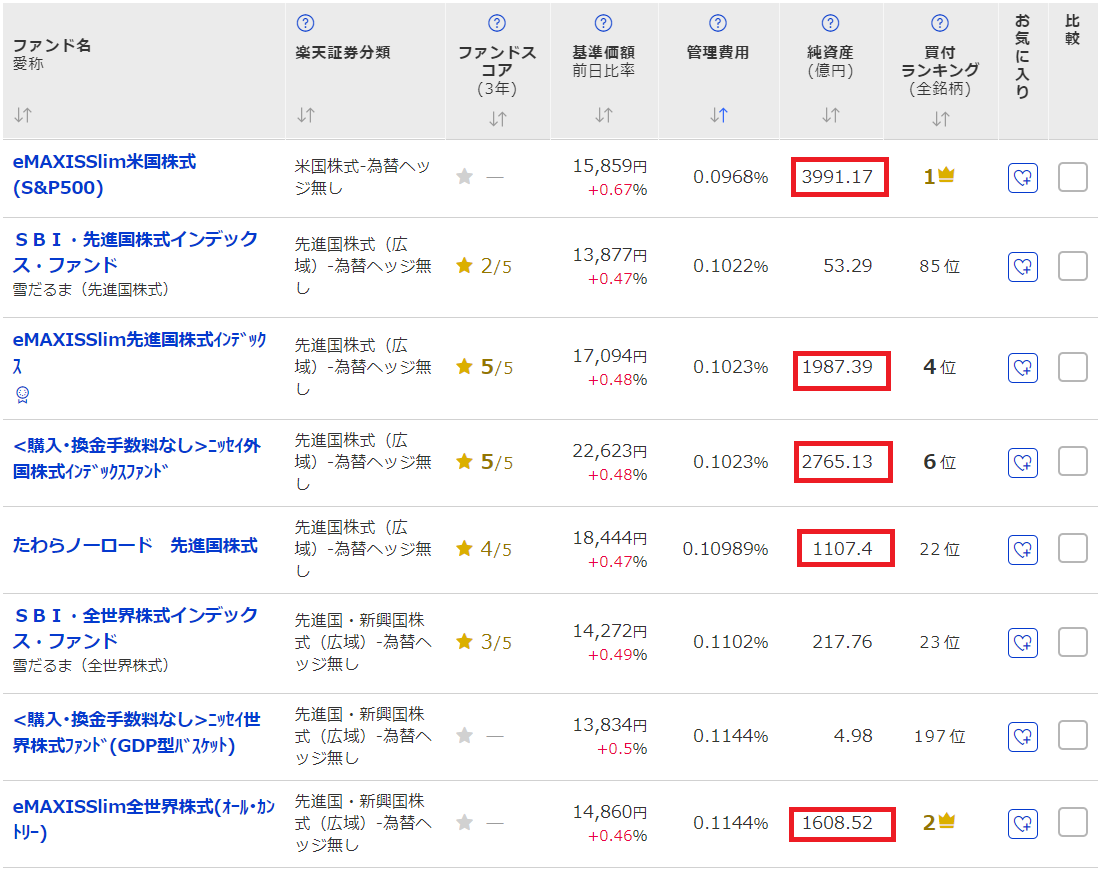The image size is (1105, 872).
Task: Open SBI・全世界株式インデックス・ファンド link
Action: pos(135,628)
